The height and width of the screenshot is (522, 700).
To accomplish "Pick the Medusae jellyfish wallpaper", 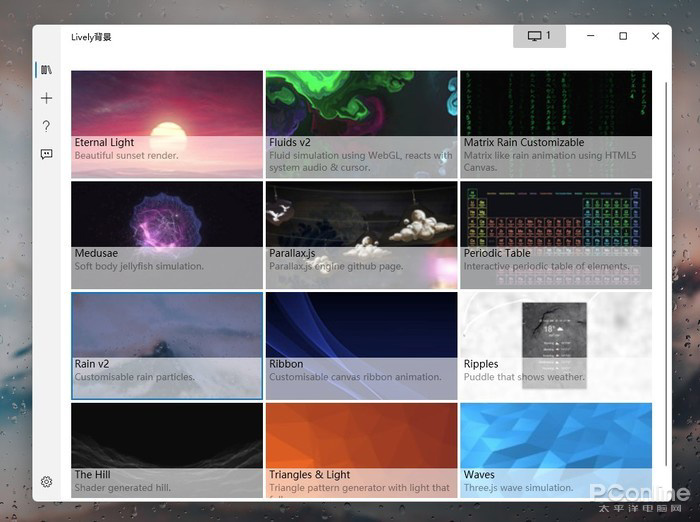I will click(167, 235).
